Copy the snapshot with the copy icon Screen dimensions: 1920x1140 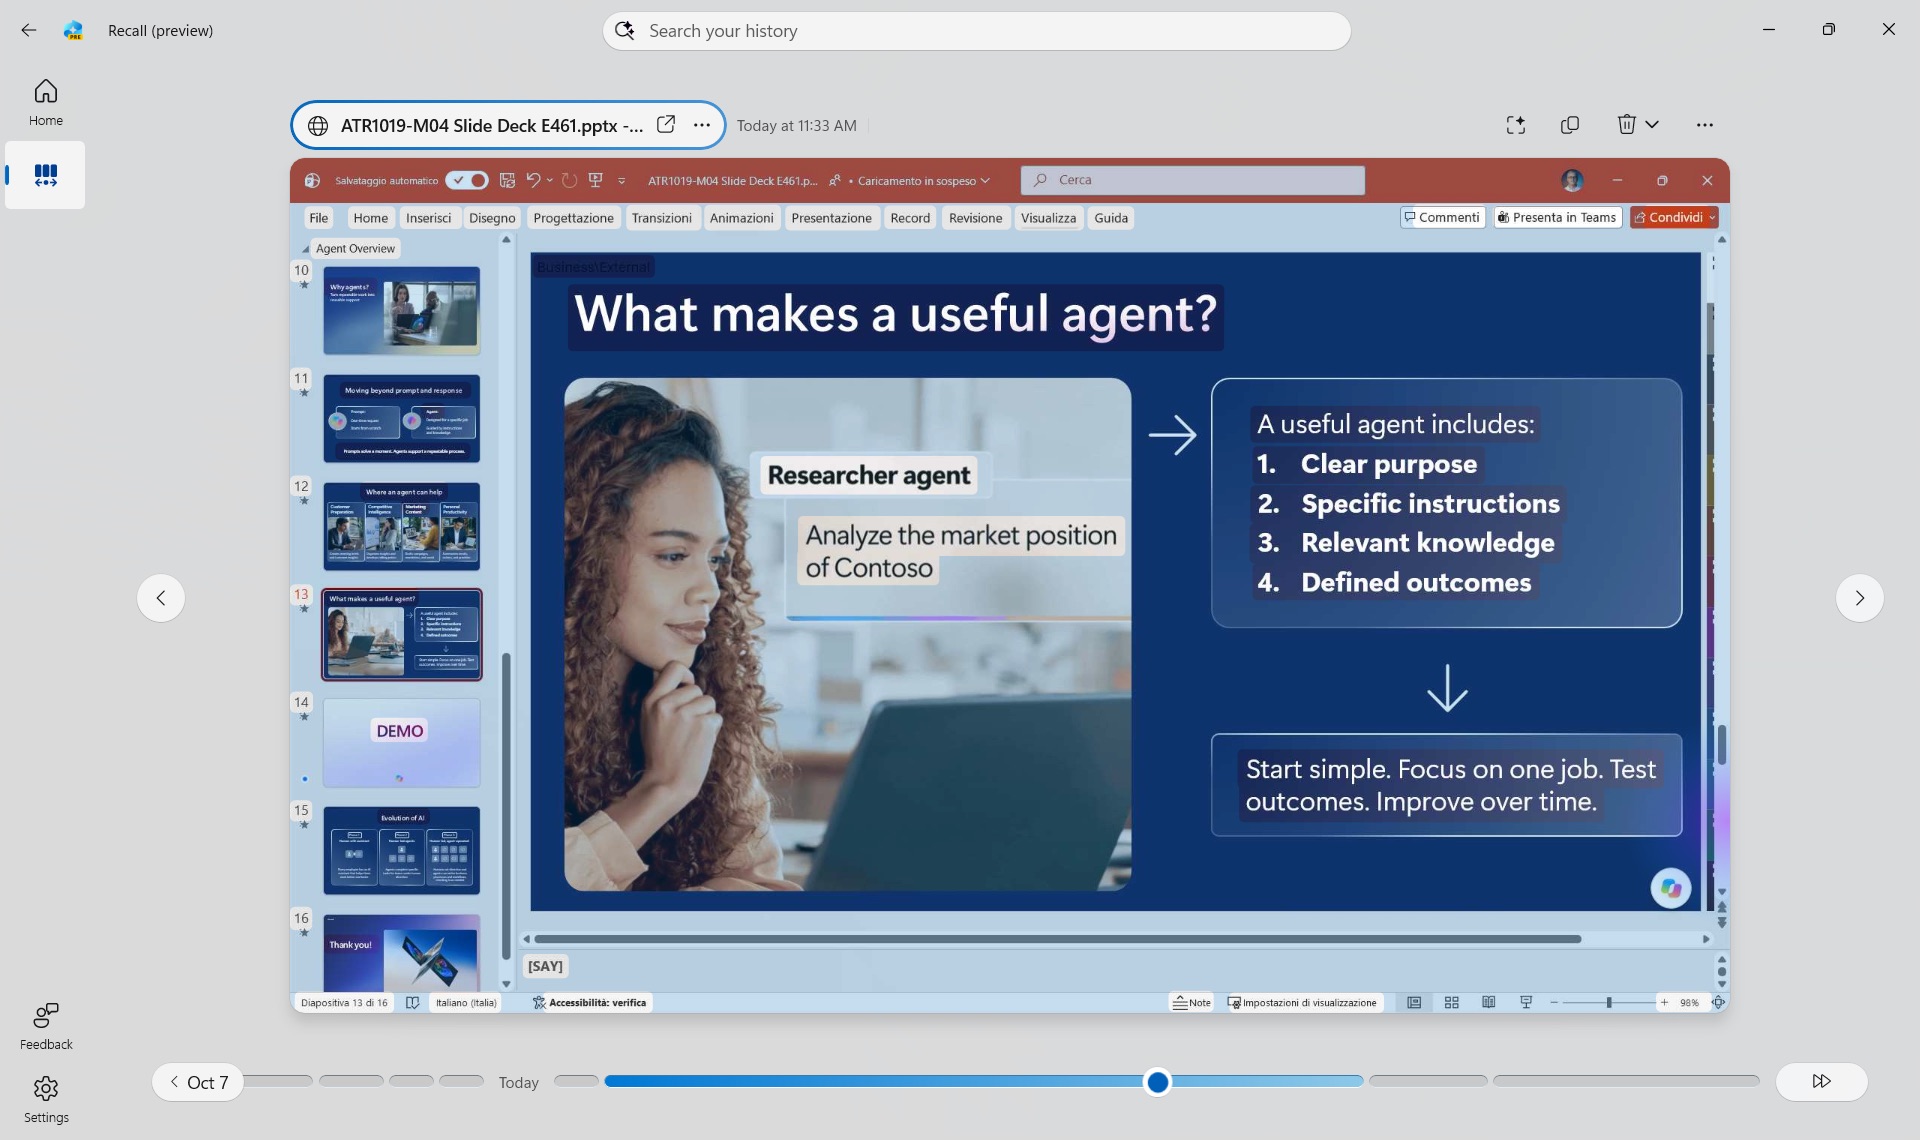[1570, 125]
